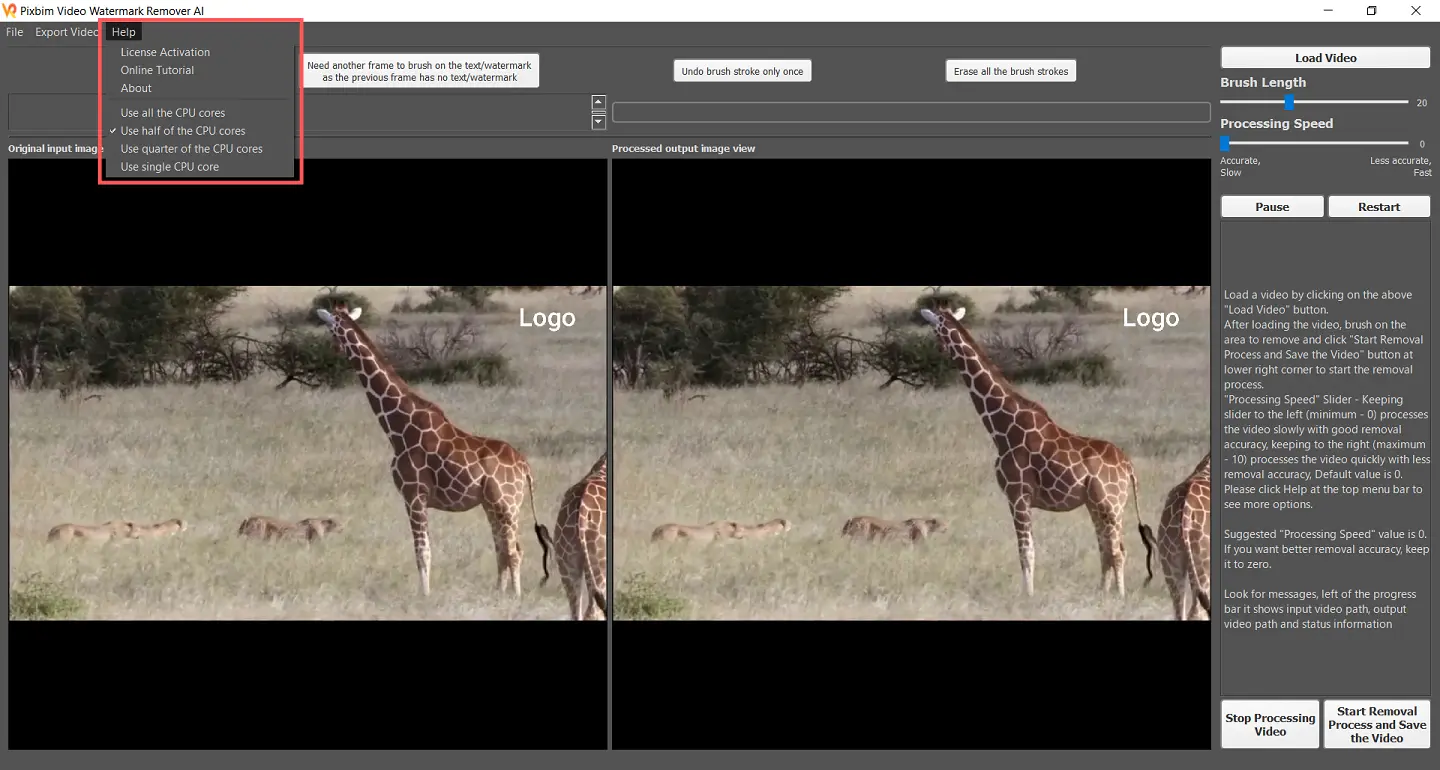The image size is (1440, 770).
Task: Start Removal Process and Save the Video
Action: pyautogui.click(x=1377, y=723)
